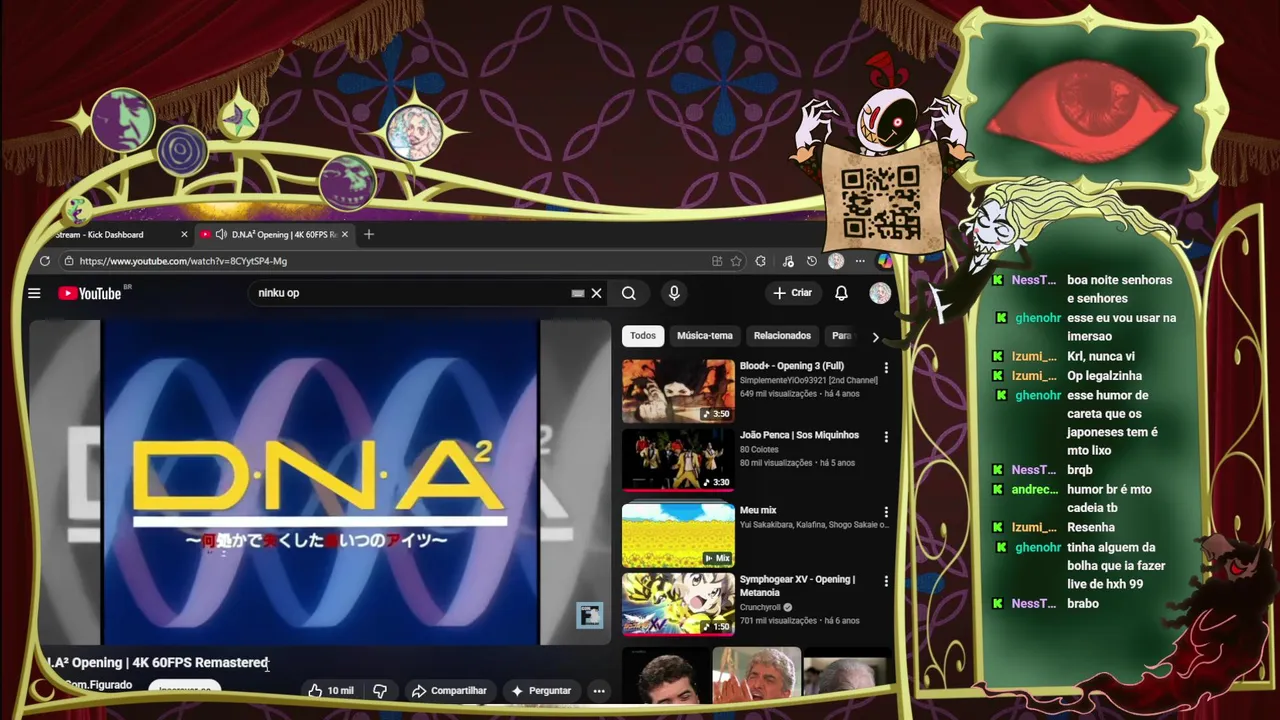Screen dimensions: 1280x720
Task: Open João Penca Sos Miquinhos thumbnail
Action: point(678,460)
